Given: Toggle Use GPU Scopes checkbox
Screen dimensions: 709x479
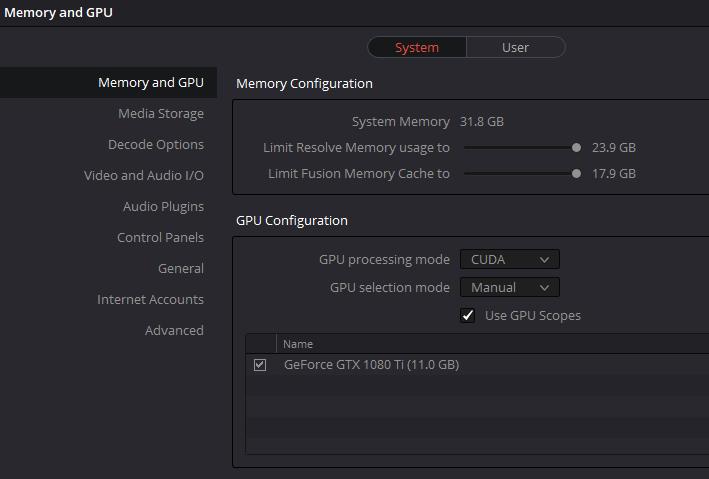Looking at the screenshot, I should click(467, 315).
